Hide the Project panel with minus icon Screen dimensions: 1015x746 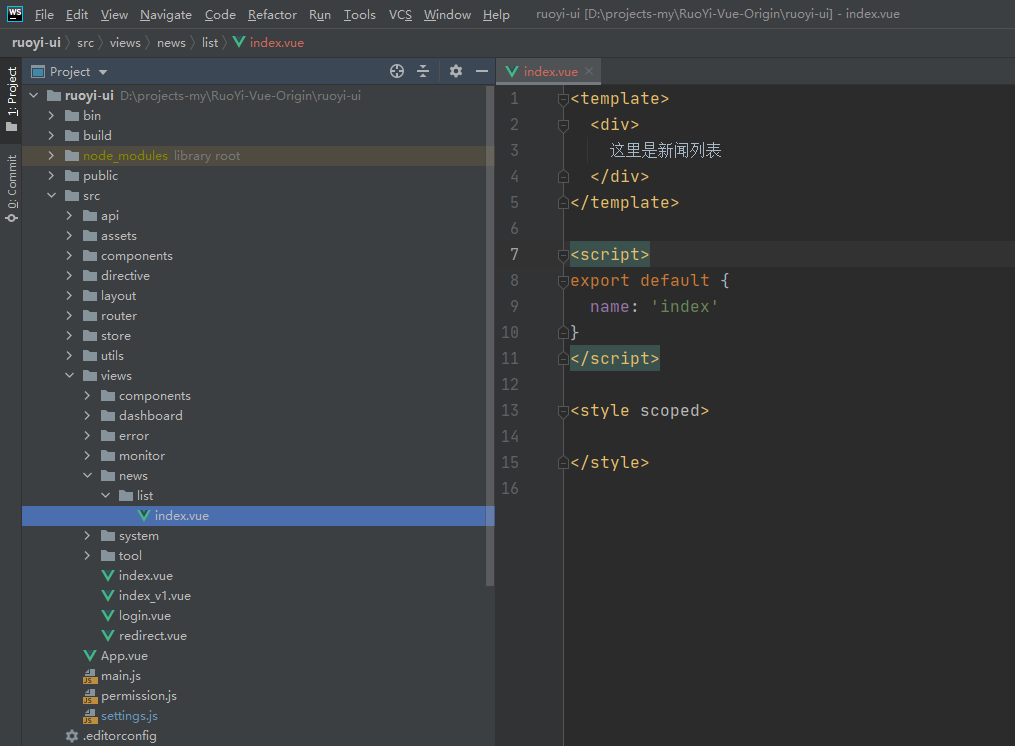pos(482,71)
